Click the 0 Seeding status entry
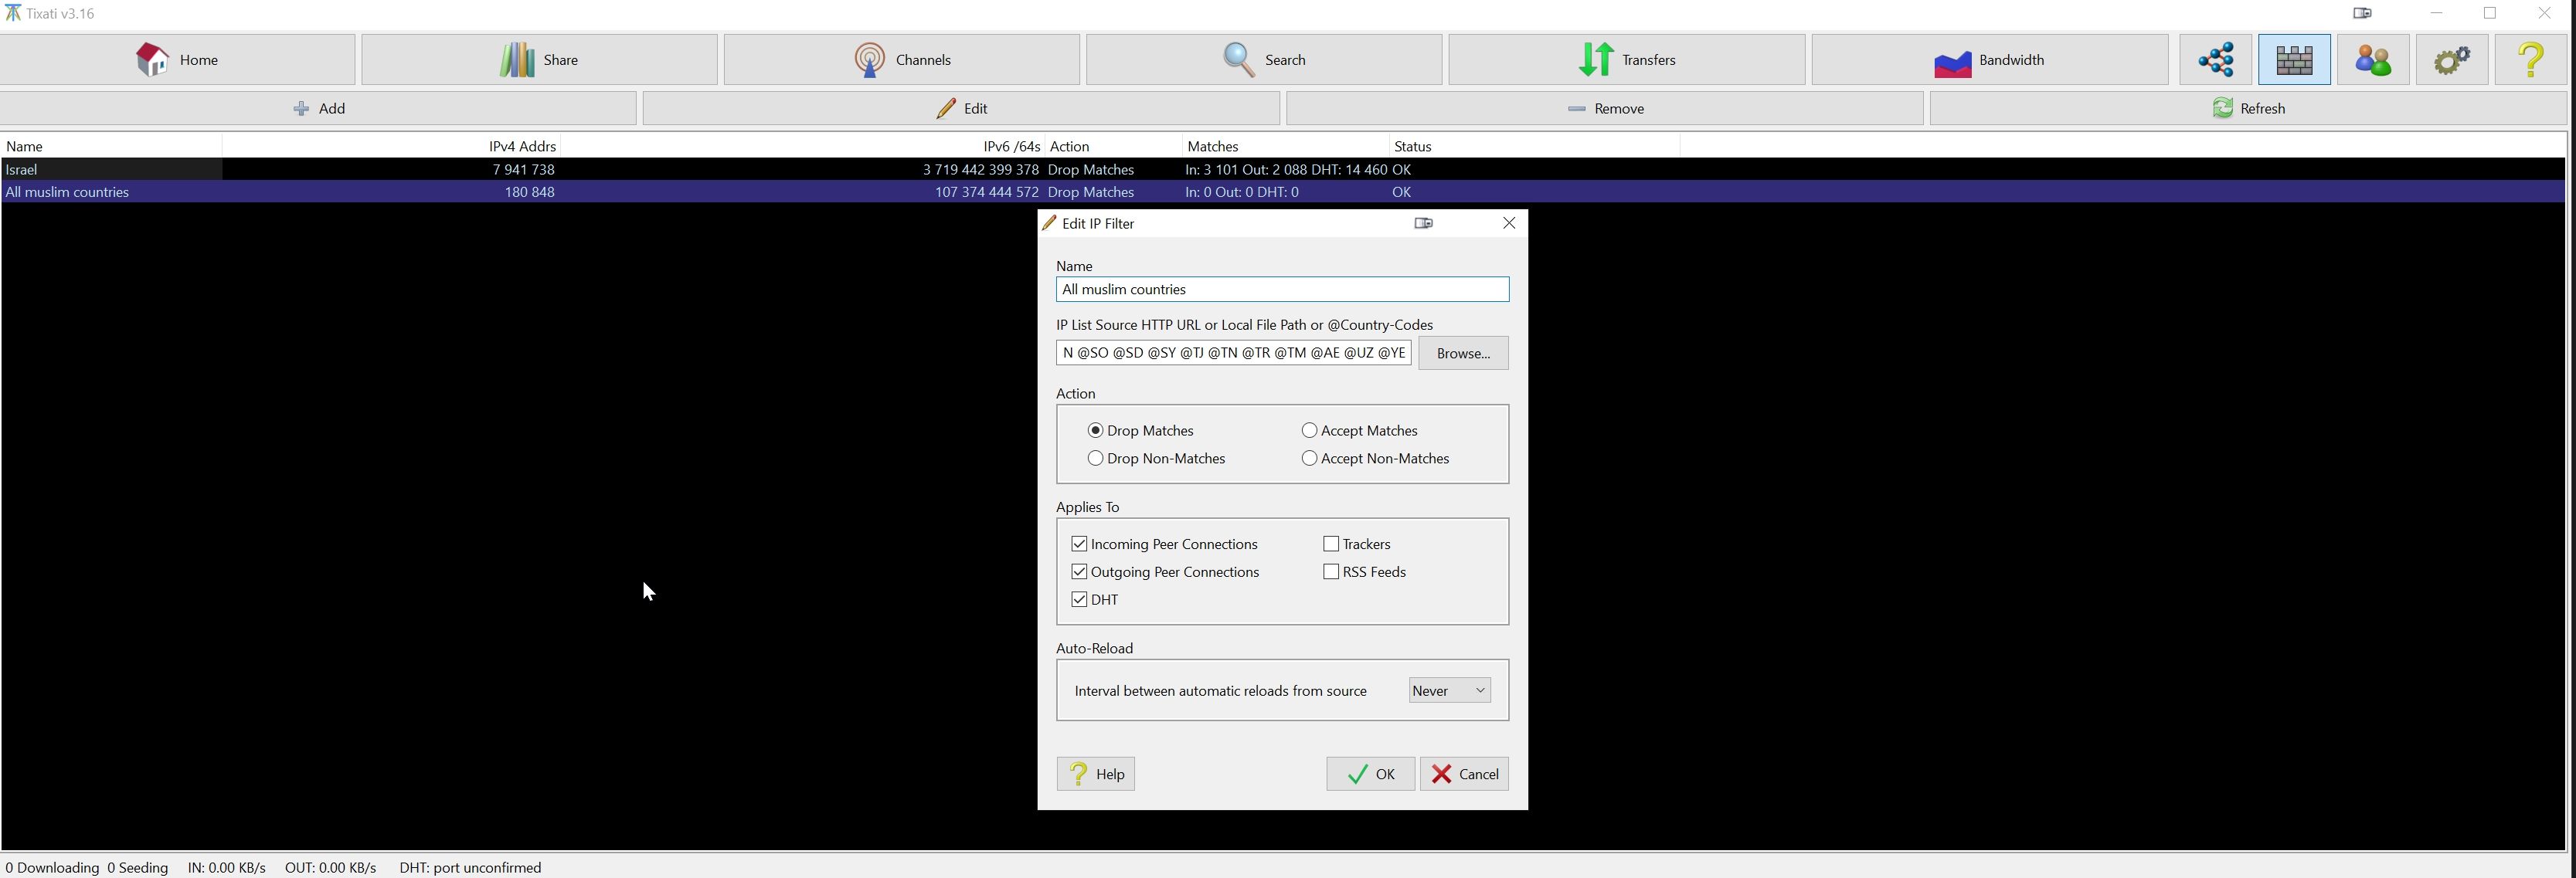Viewport: 2576px width, 878px height. pos(138,867)
